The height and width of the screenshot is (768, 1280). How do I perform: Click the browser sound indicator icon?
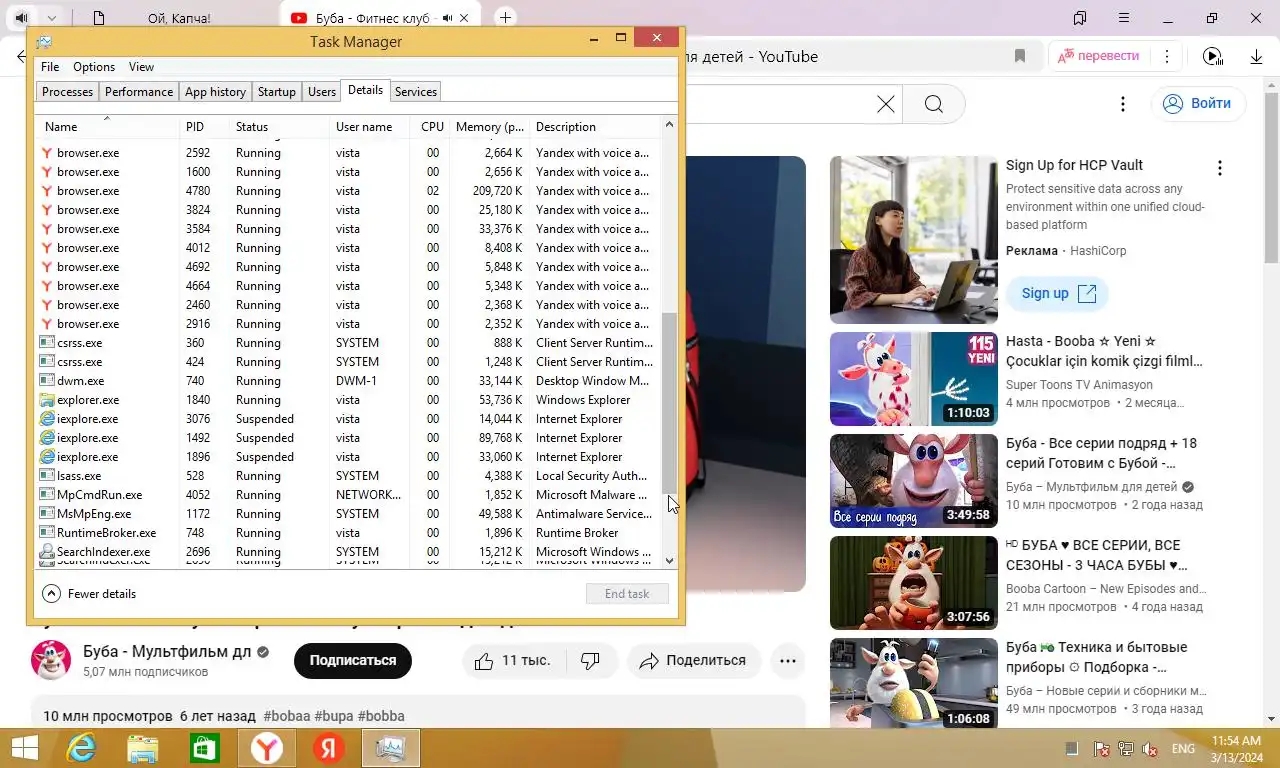[1212, 56]
